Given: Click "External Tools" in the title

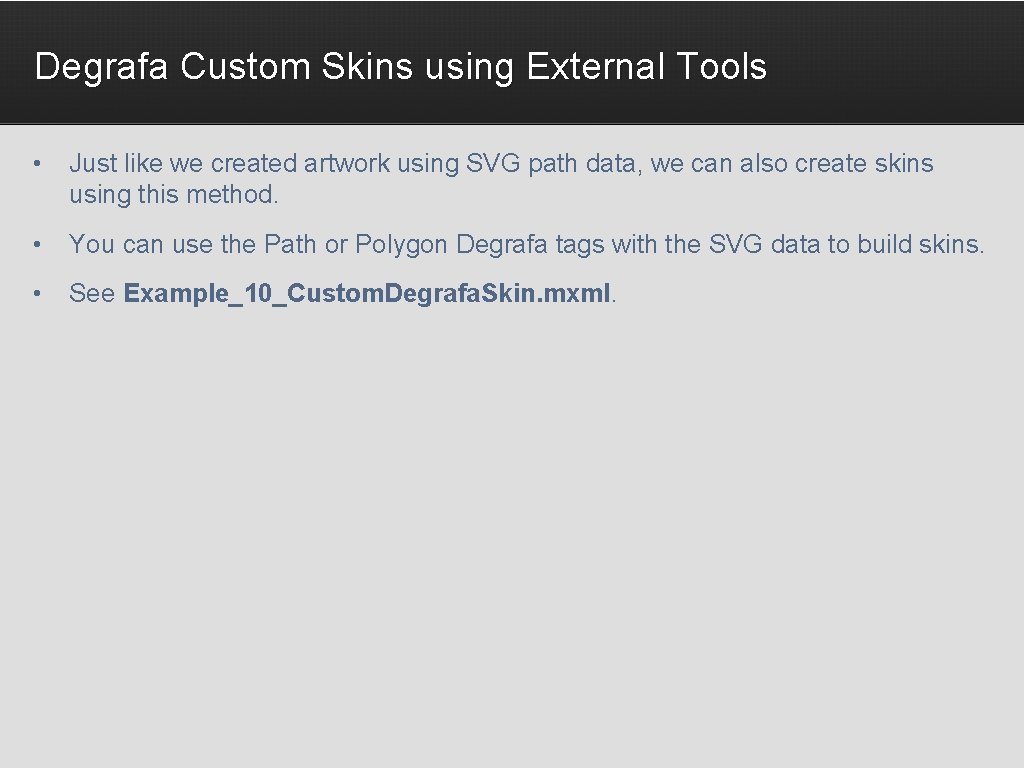Looking at the screenshot, I should point(647,66).
